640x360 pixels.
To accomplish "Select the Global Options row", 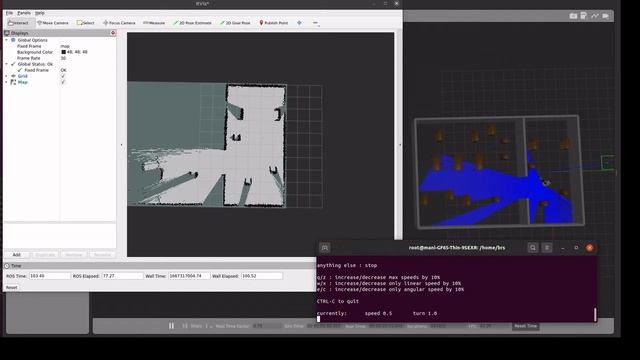I will (32, 40).
